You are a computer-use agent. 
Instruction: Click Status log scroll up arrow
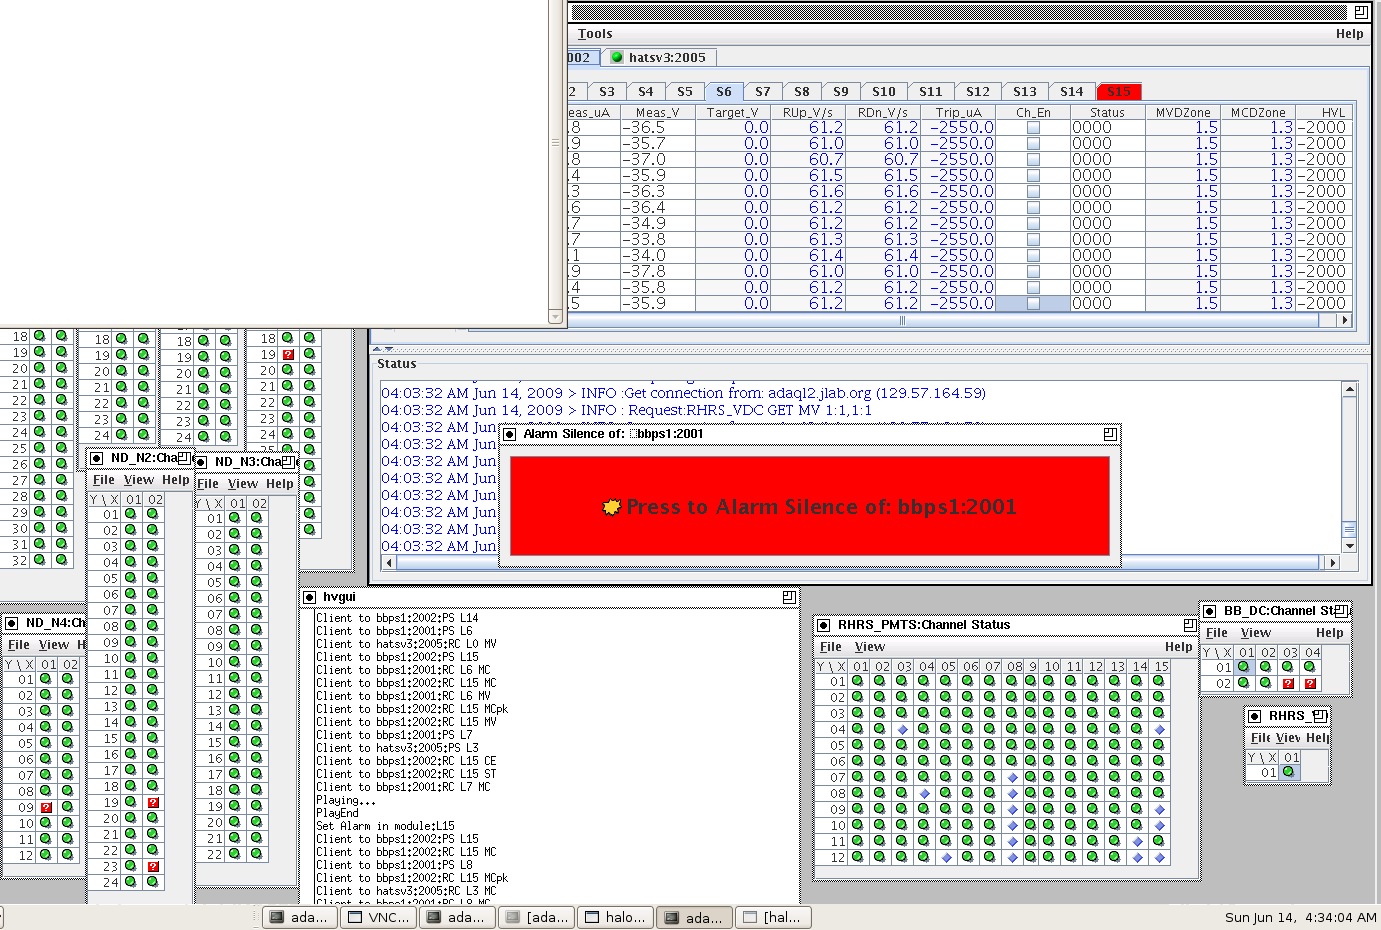1349,389
